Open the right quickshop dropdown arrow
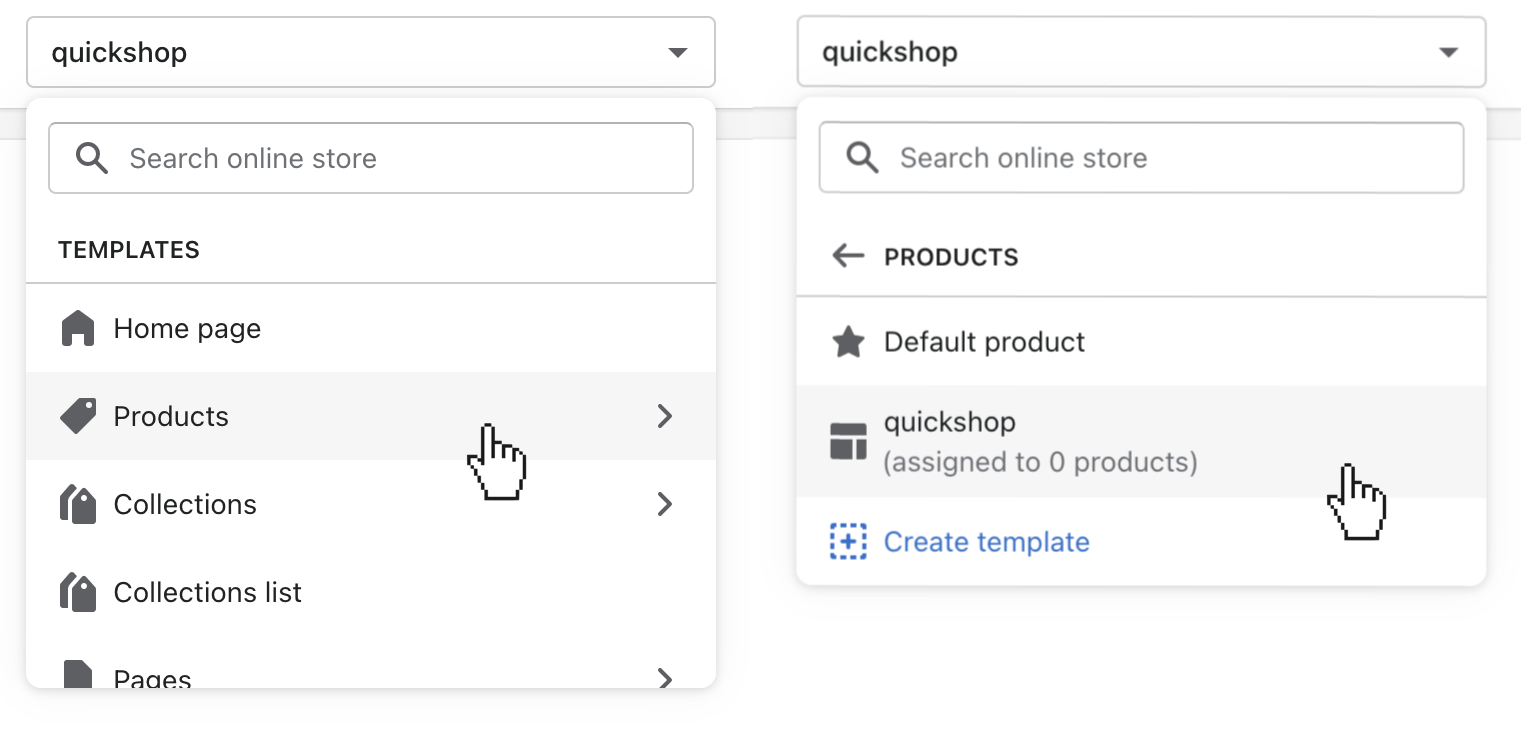The image size is (1521, 740). [1448, 52]
